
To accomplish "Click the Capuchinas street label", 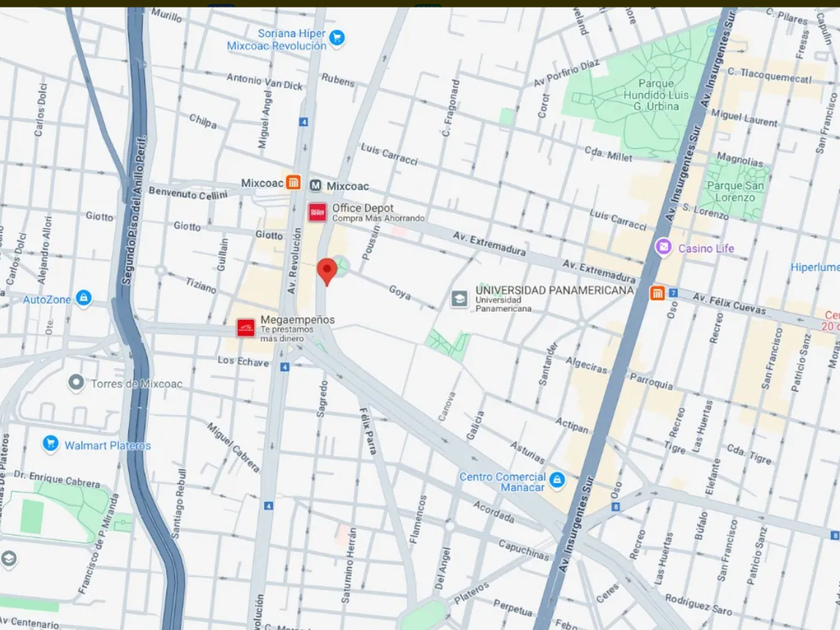I will (x=524, y=550).
